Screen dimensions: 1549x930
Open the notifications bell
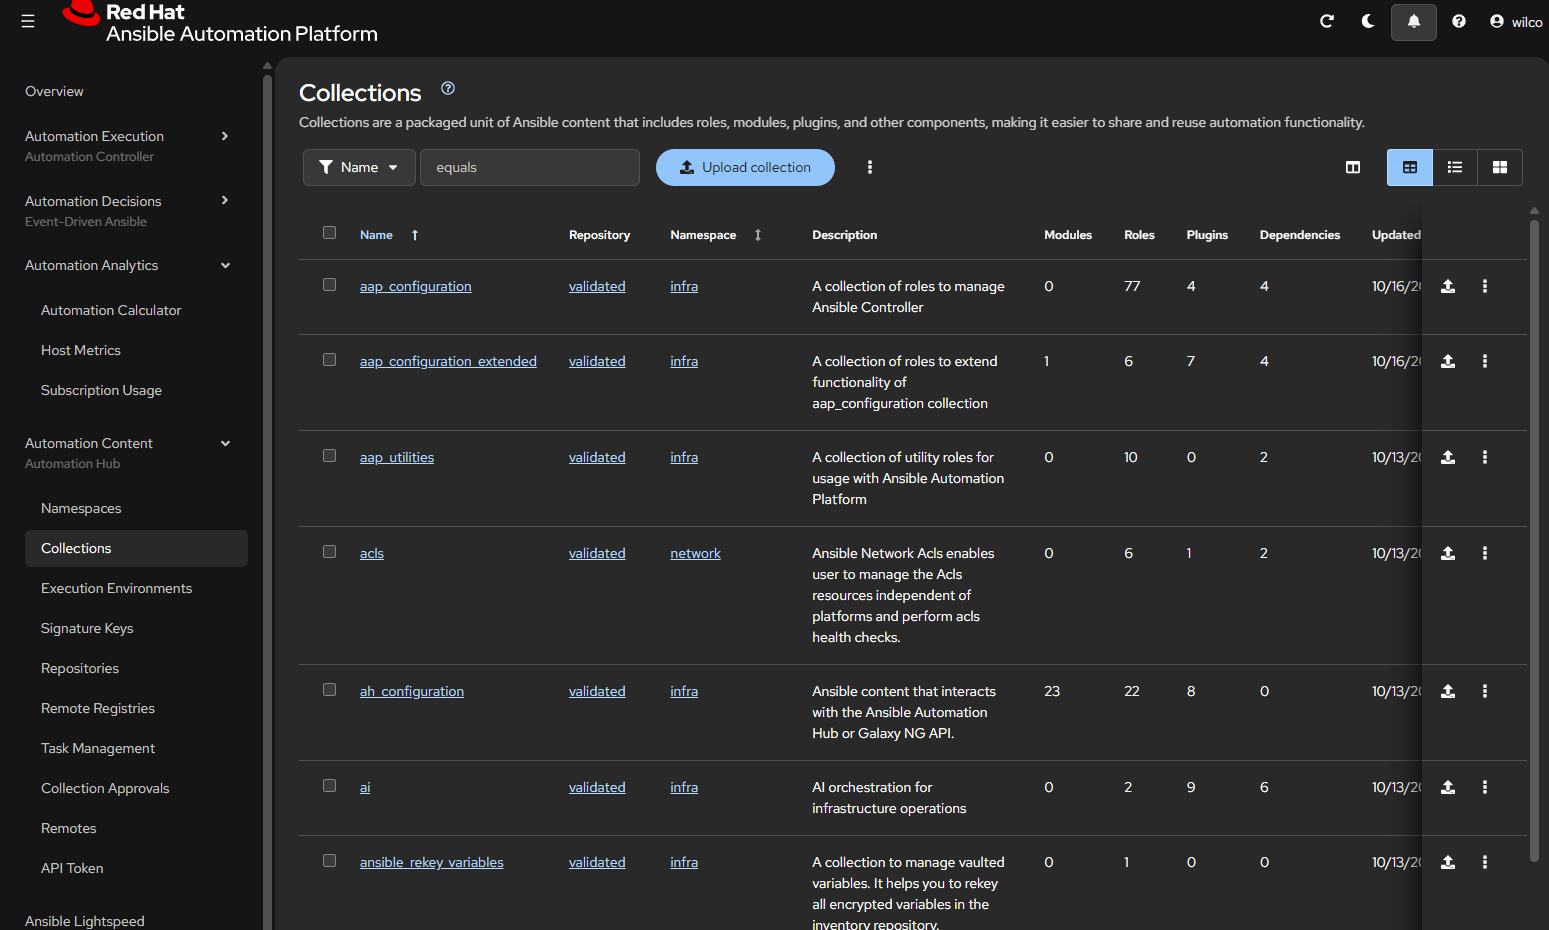click(x=1413, y=21)
